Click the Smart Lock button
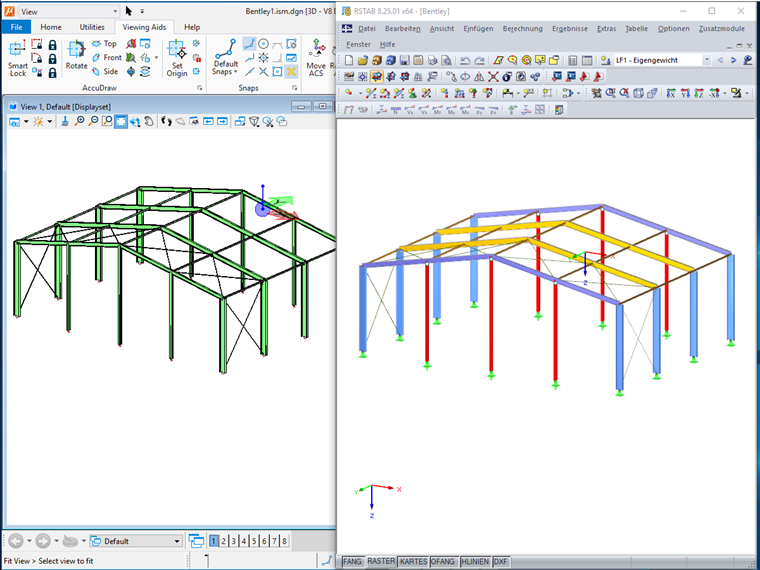This screenshot has height=570, width=760. (x=18, y=58)
